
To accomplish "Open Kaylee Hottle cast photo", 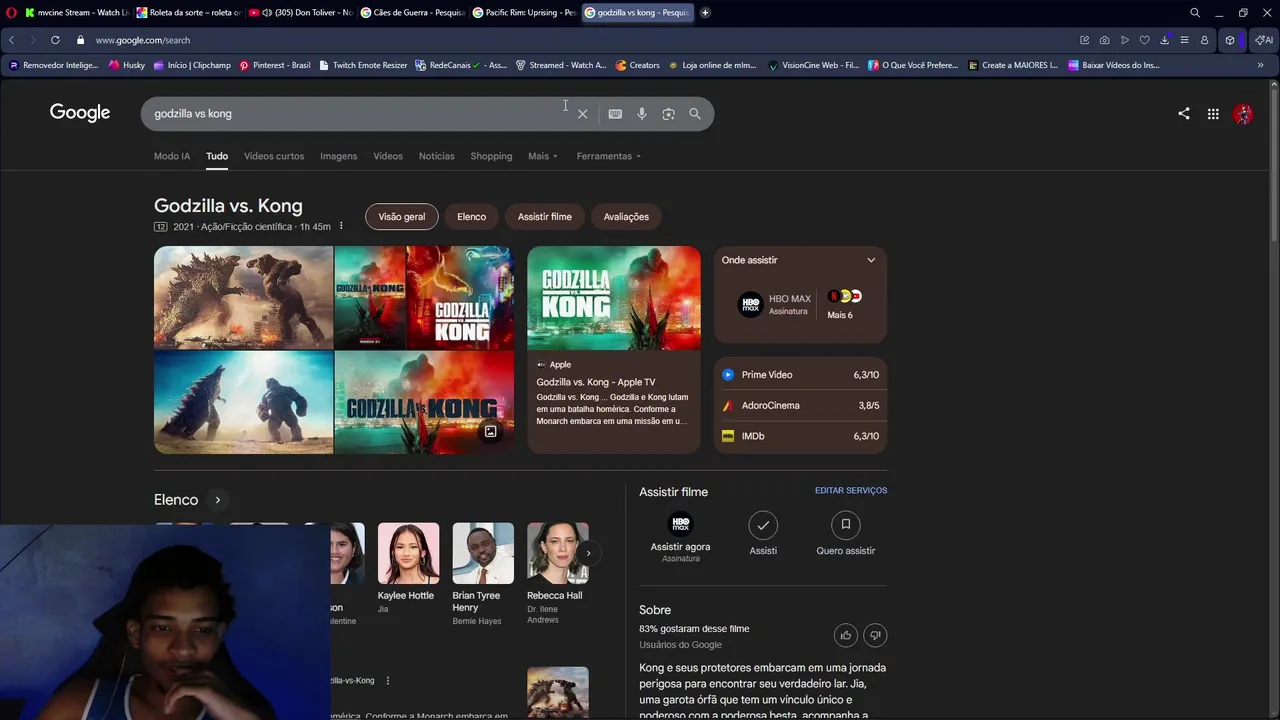I will click(x=408, y=553).
